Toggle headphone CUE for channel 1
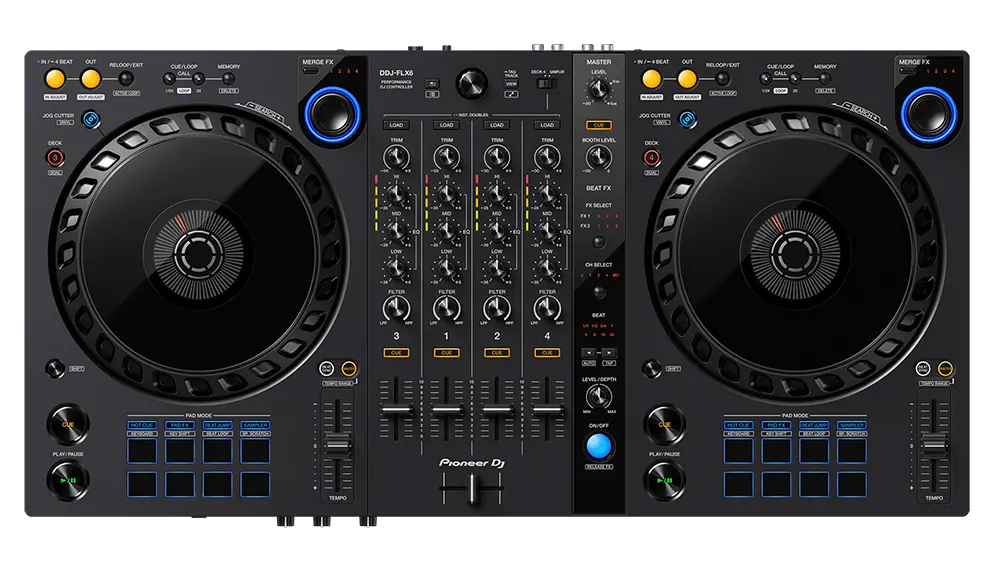The height and width of the screenshot is (569, 1000). point(446,352)
